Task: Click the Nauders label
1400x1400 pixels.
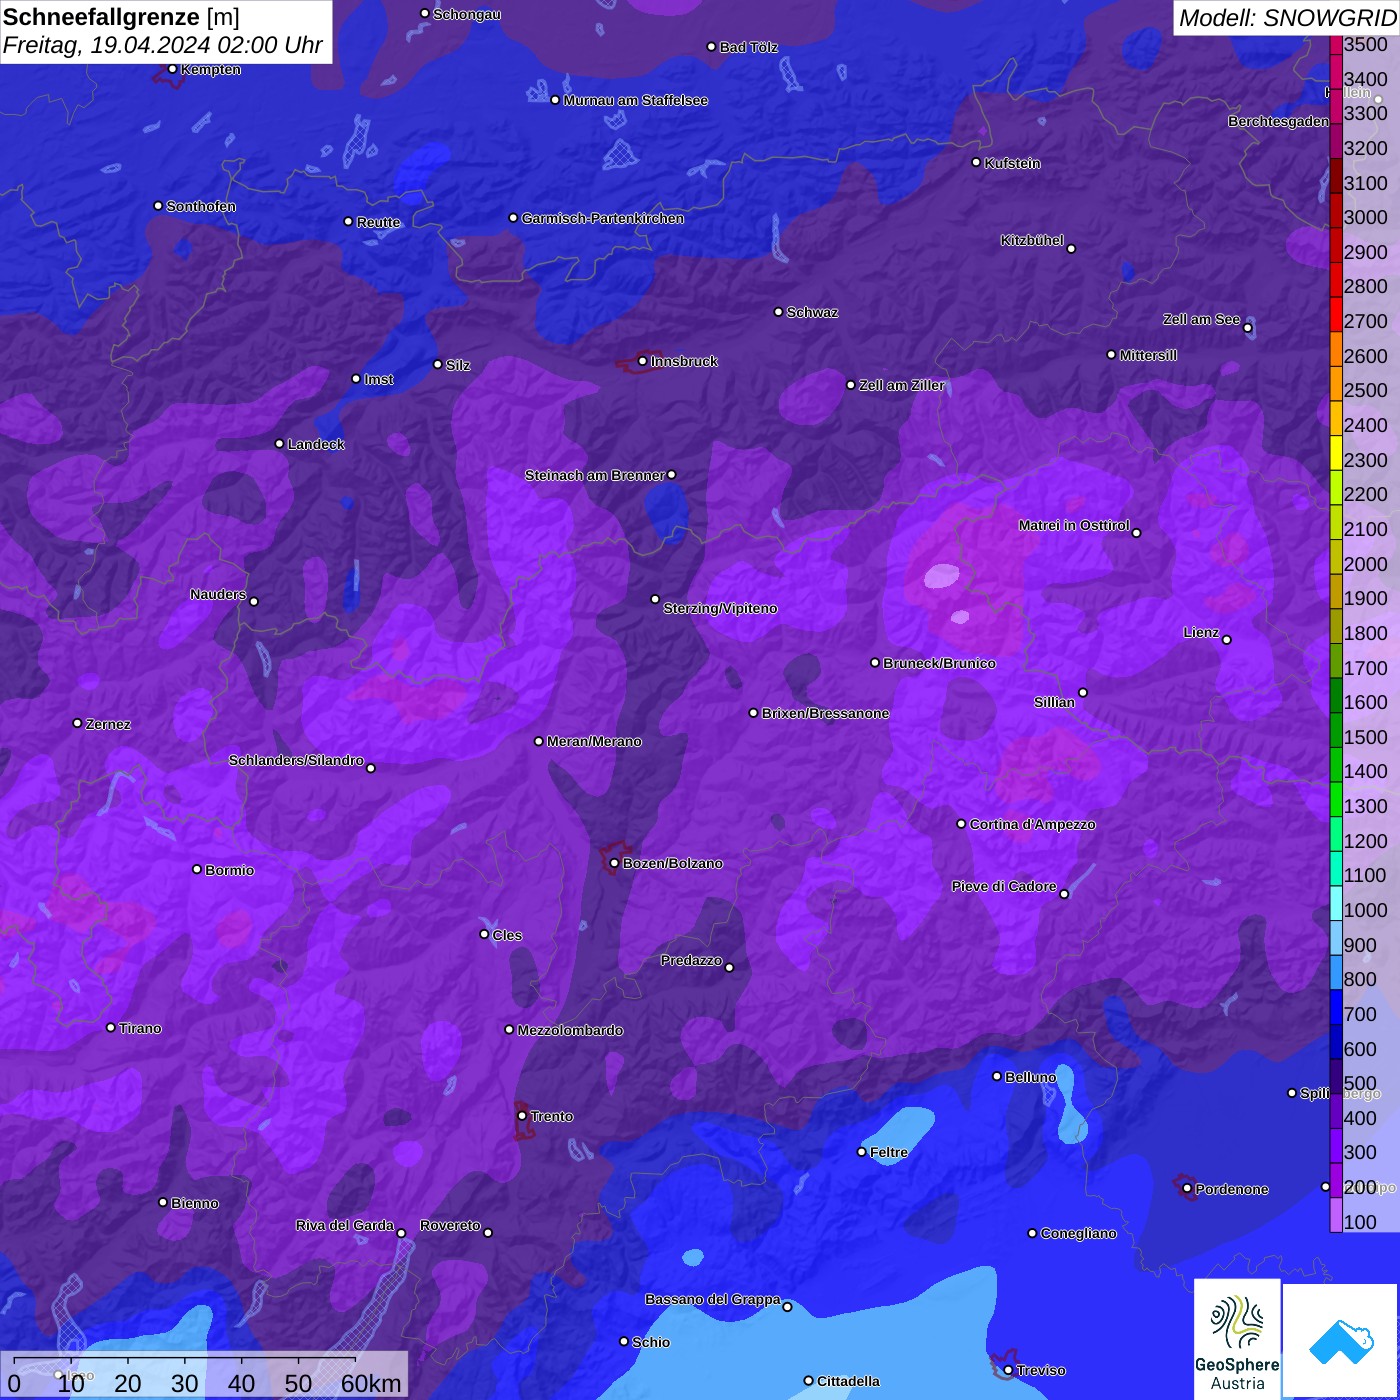Action: (218, 594)
